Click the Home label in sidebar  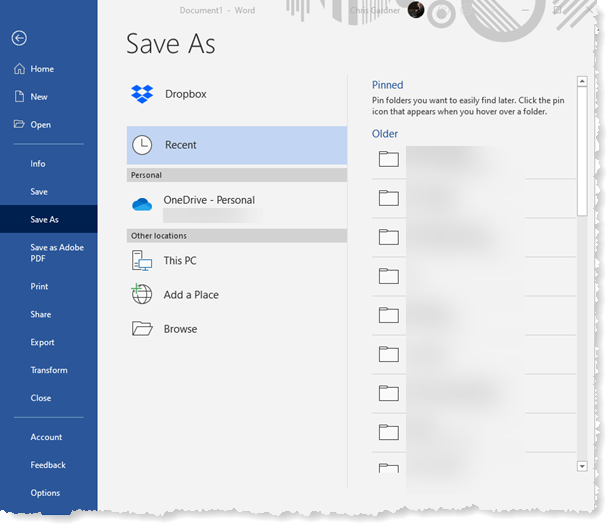click(42, 69)
